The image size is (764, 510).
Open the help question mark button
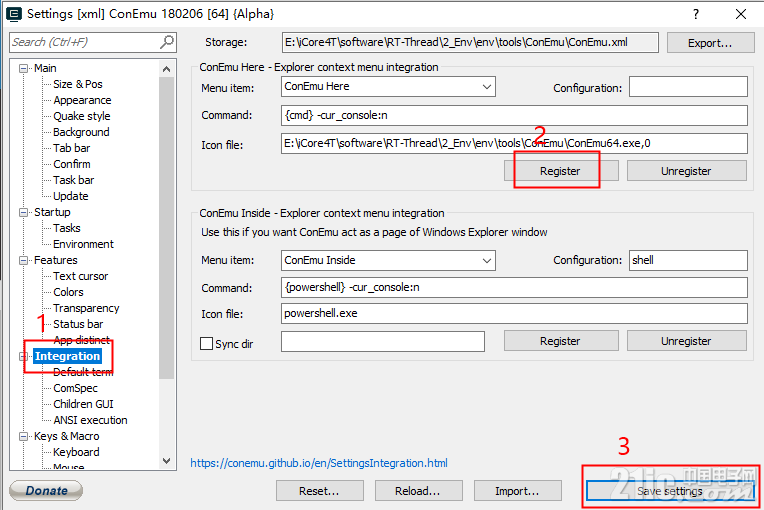pos(696,14)
